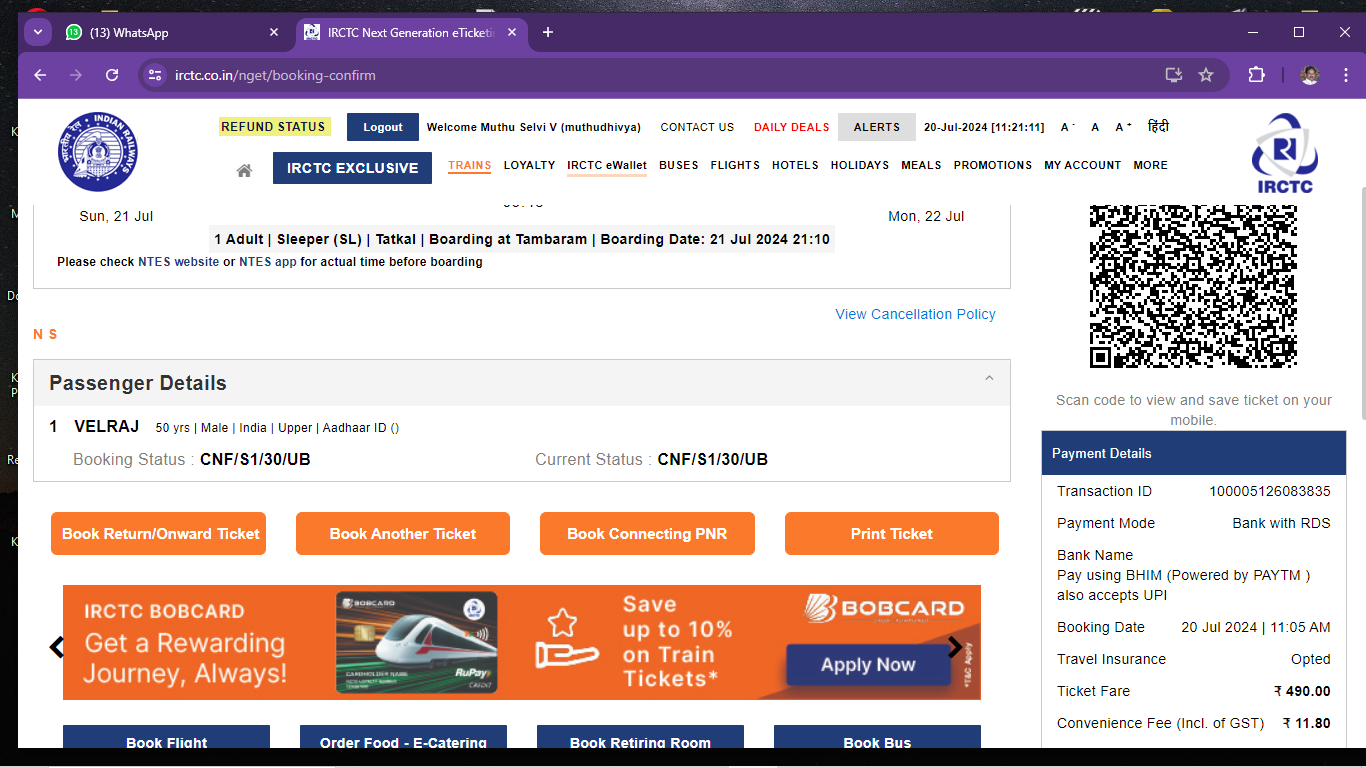The width and height of the screenshot is (1366, 768).
Task: Open the MEALS menu
Action: pyautogui.click(x=921, y=165)
